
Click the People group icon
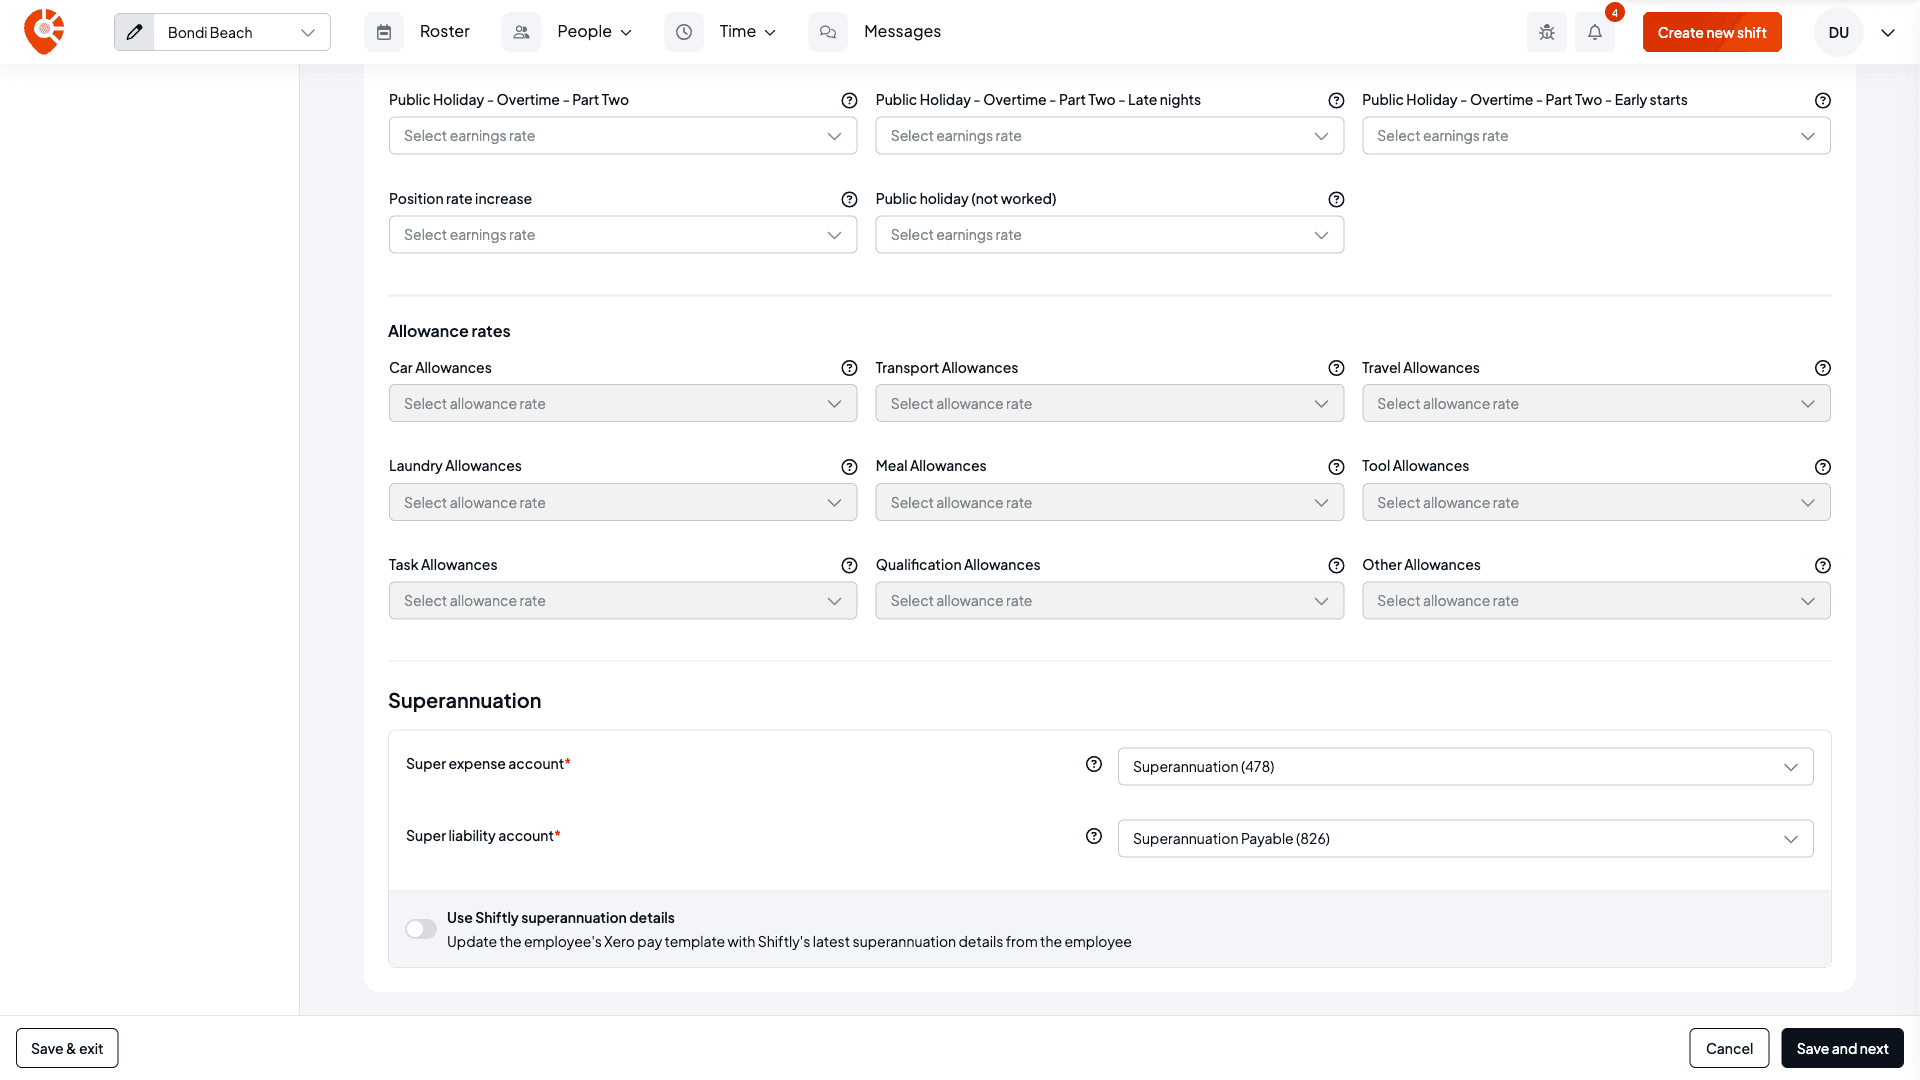pyautogui.click(x=521, y=32)
